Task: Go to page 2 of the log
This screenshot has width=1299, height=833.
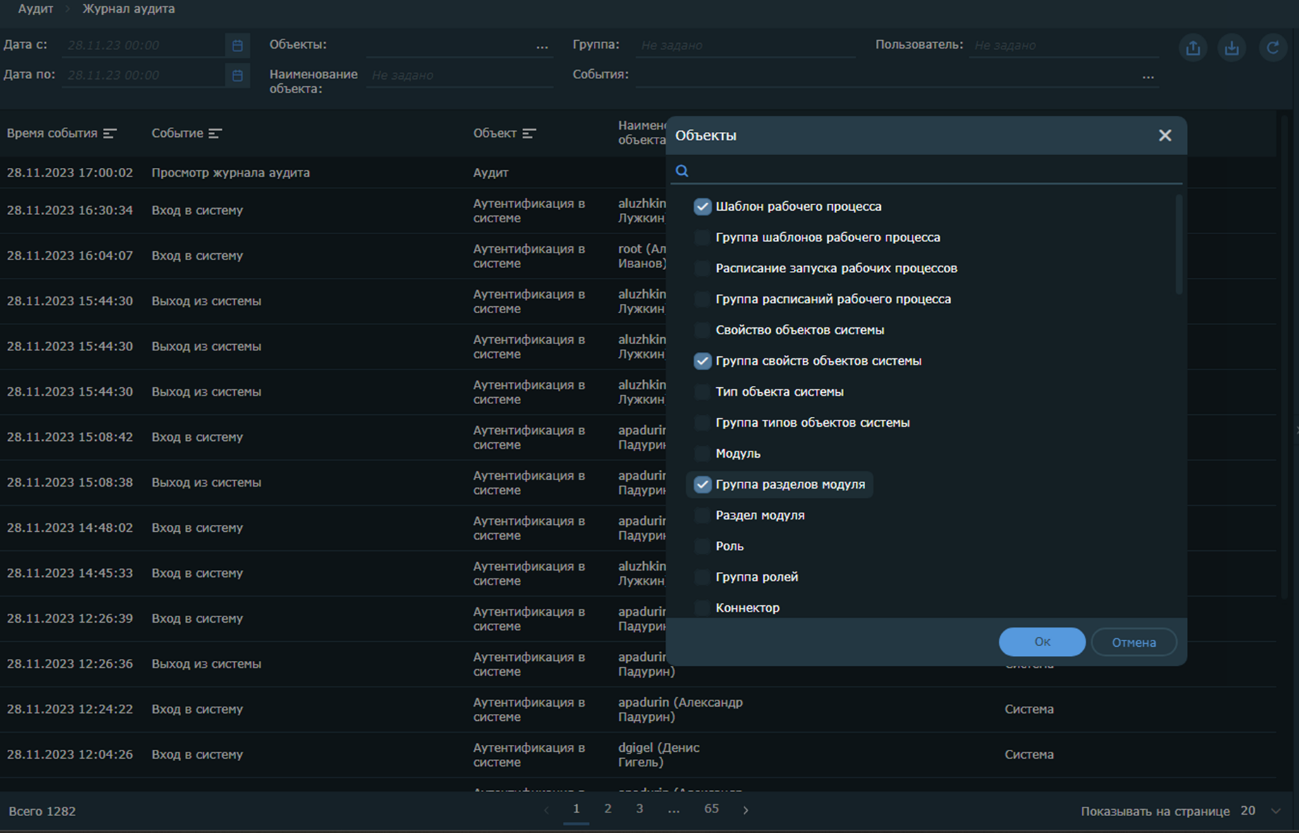Action: pyautogui.click(x=608, y=809)
